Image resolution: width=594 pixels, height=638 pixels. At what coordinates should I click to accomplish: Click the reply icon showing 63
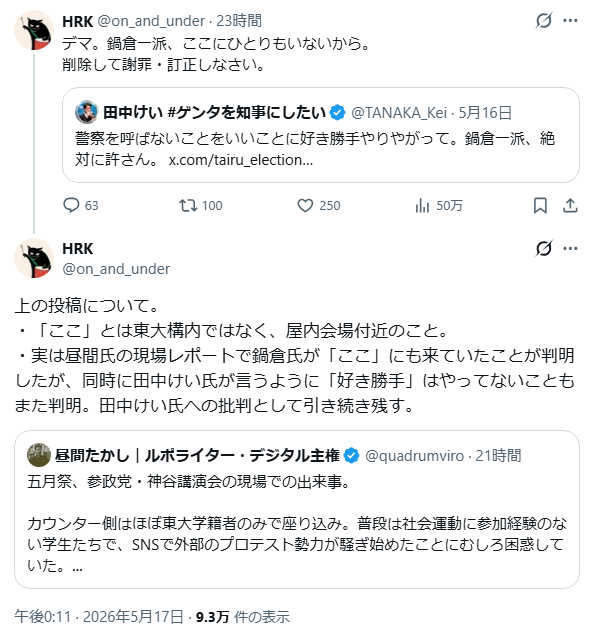click(71, 205)
